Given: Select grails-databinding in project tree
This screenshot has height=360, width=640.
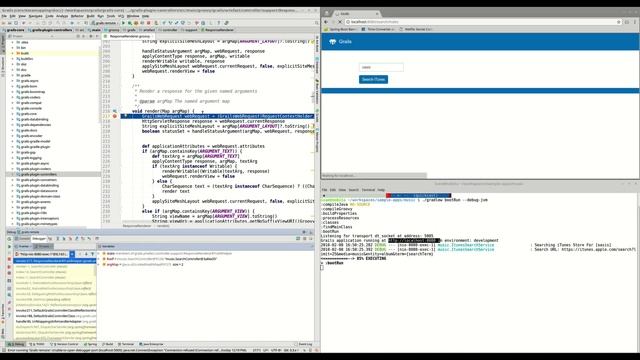Looking at the screenshot, I should [x=35, y=119].
